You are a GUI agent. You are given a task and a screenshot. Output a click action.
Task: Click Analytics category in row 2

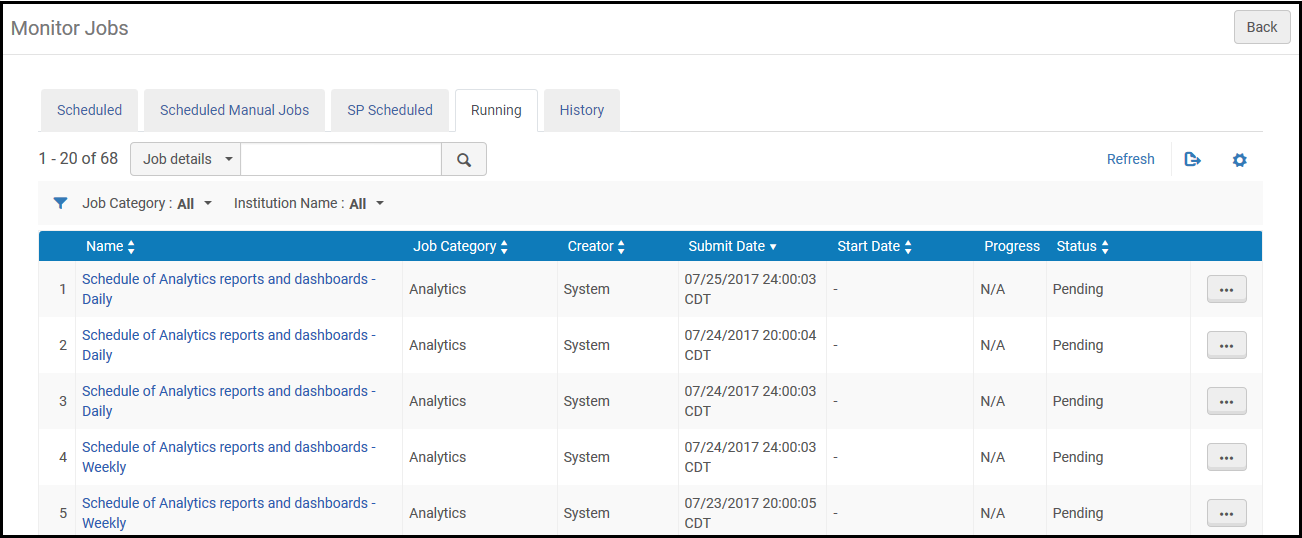tap(438, 345)
